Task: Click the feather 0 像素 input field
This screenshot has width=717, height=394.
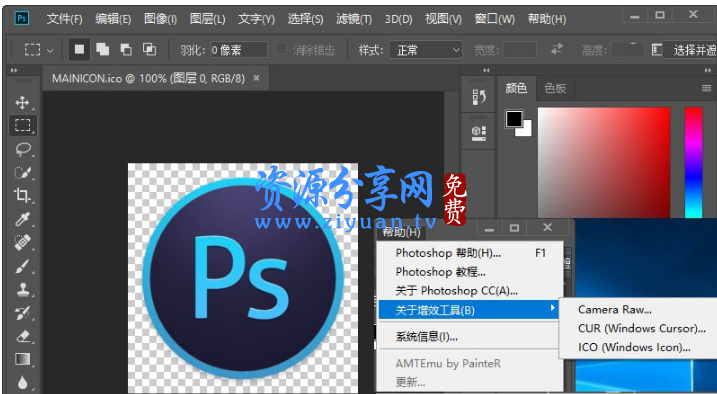Action: pos(239,50)
